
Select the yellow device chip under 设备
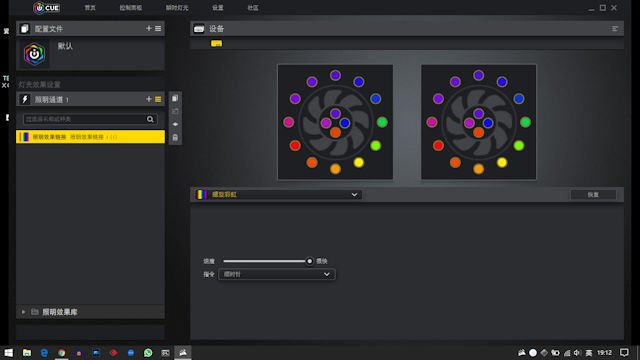click(x=216, y=43)
